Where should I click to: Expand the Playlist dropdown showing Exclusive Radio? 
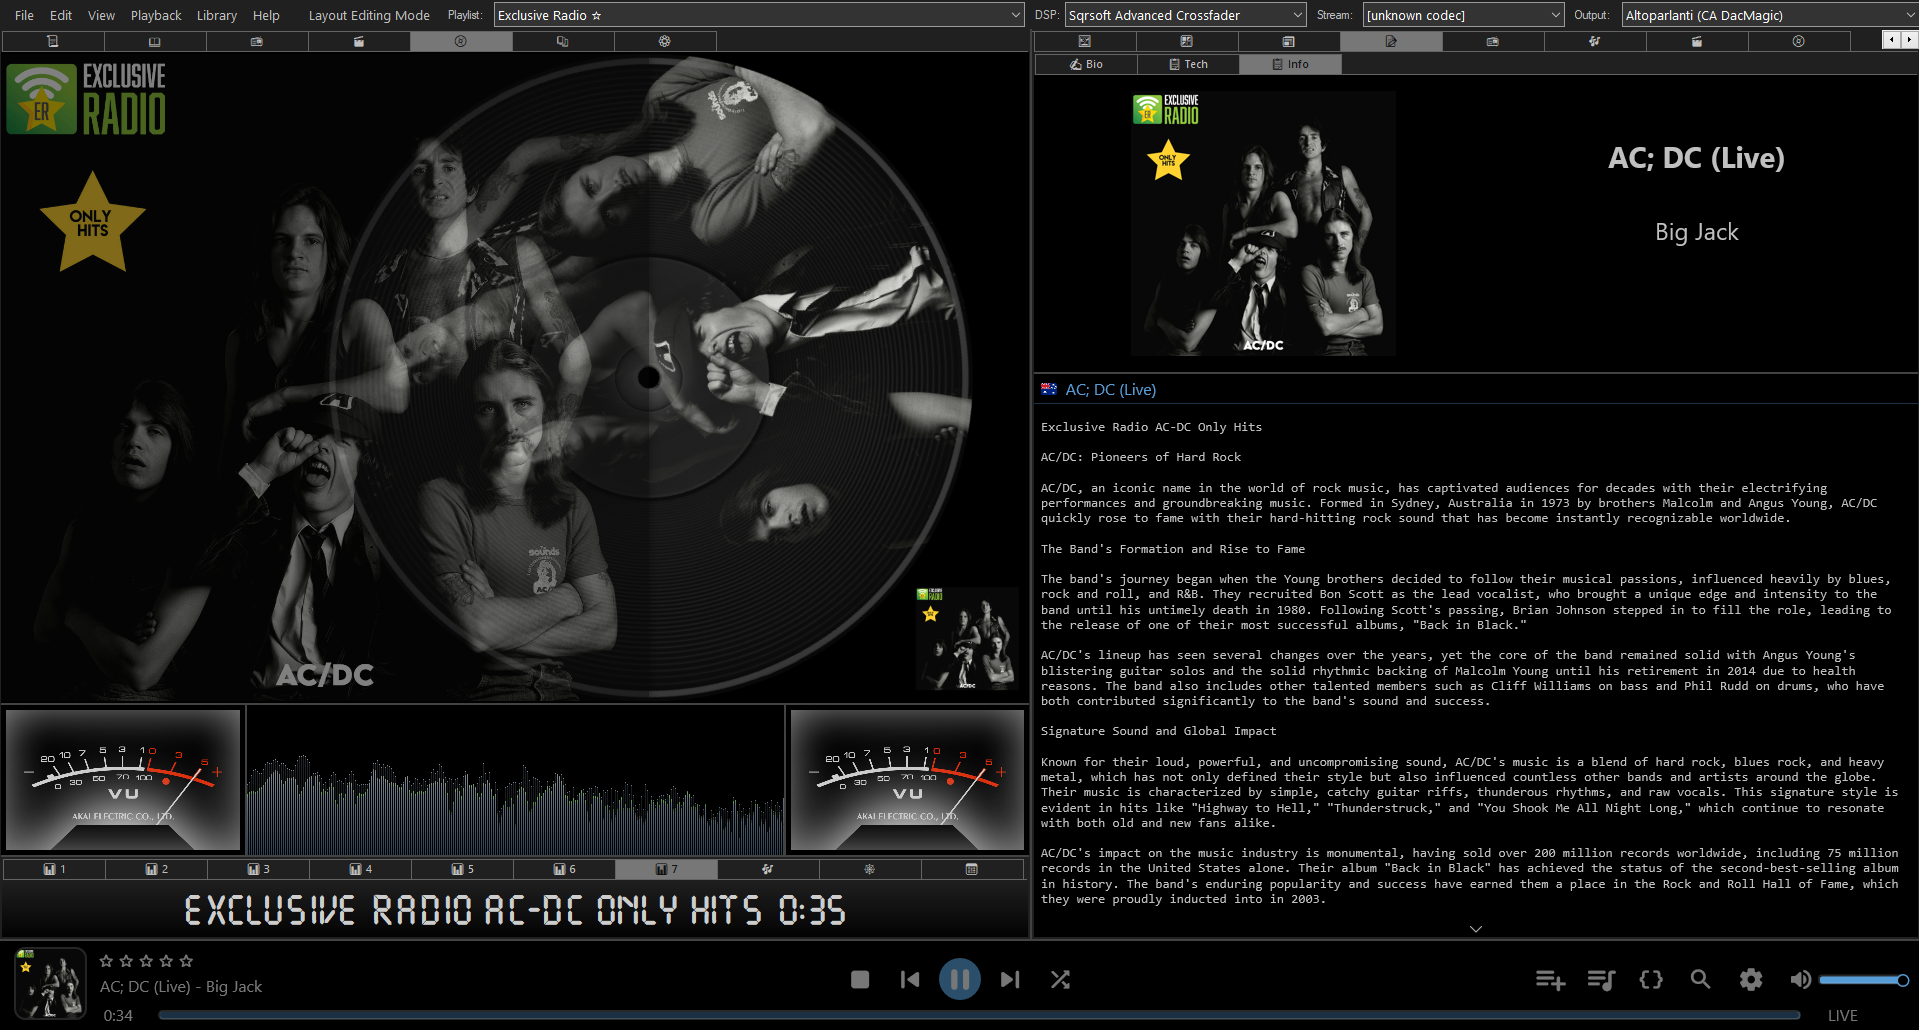pyautogui.click(x=759, y=15)
